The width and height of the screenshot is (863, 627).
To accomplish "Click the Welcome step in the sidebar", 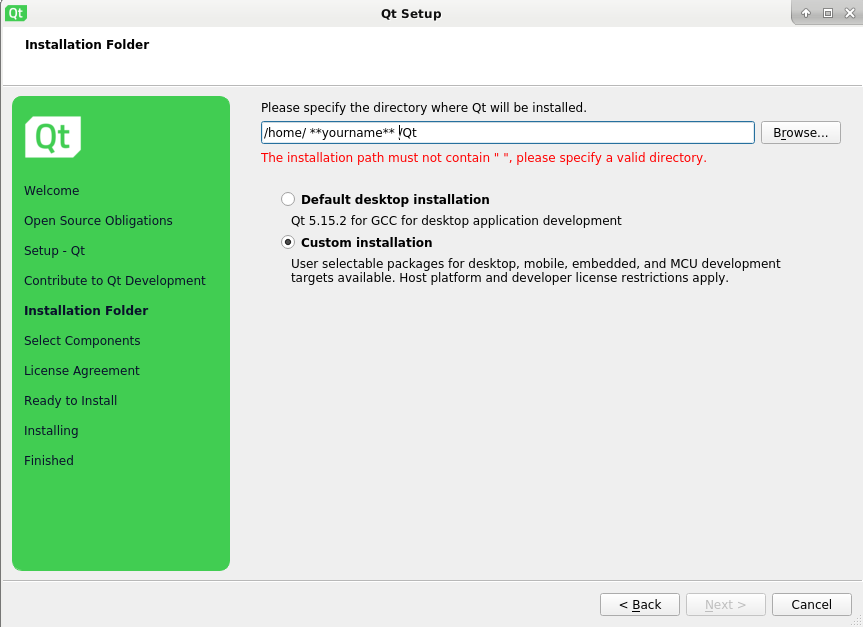I will [52, 190].
